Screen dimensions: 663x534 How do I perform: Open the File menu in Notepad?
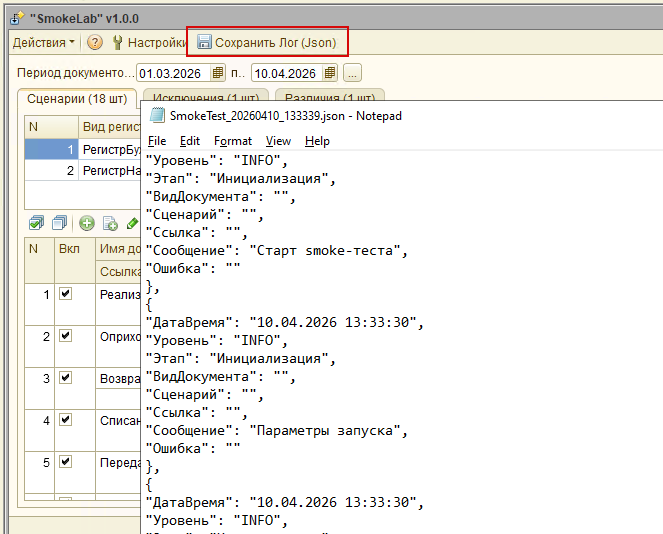point(156,141)
